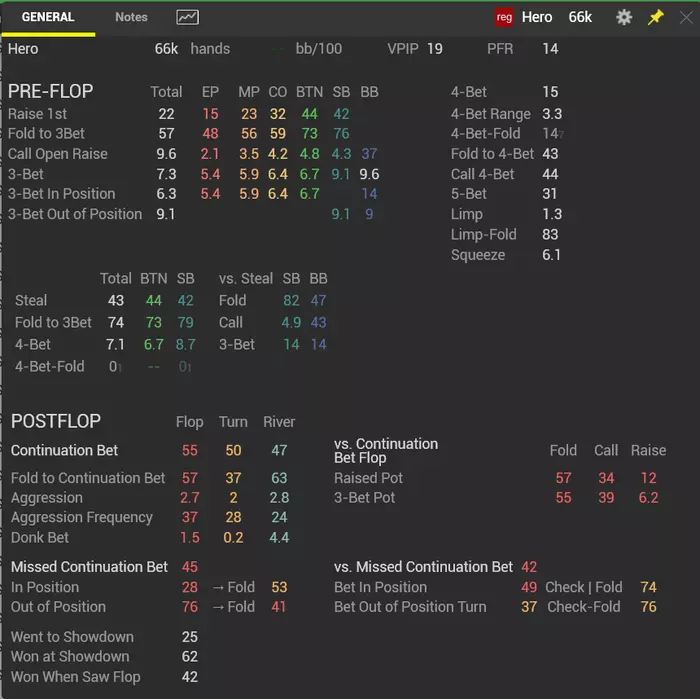Click the 4-Bet Range value 3.3
The width and height of the screenshot is (700, 699).
[552, 114]
